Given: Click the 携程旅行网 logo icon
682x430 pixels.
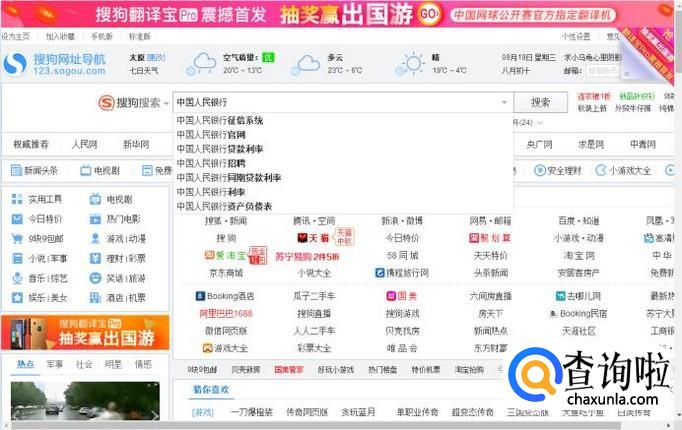Looking at the screenshot, I should 380,273.
